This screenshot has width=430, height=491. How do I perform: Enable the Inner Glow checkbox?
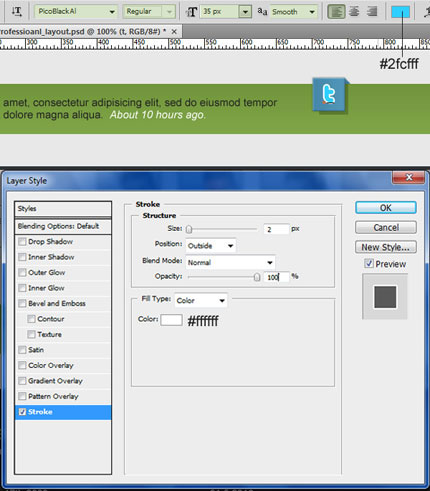click(22, 288)
